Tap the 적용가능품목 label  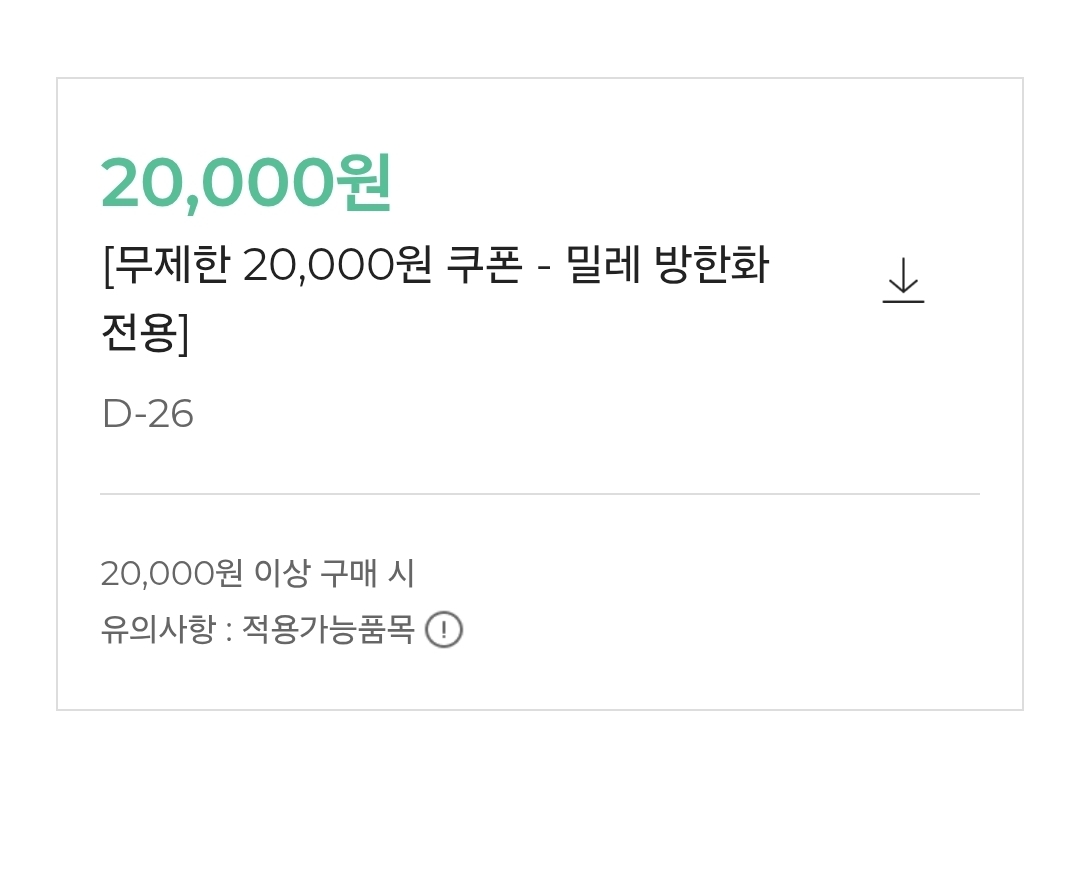[x=328, y=630]
